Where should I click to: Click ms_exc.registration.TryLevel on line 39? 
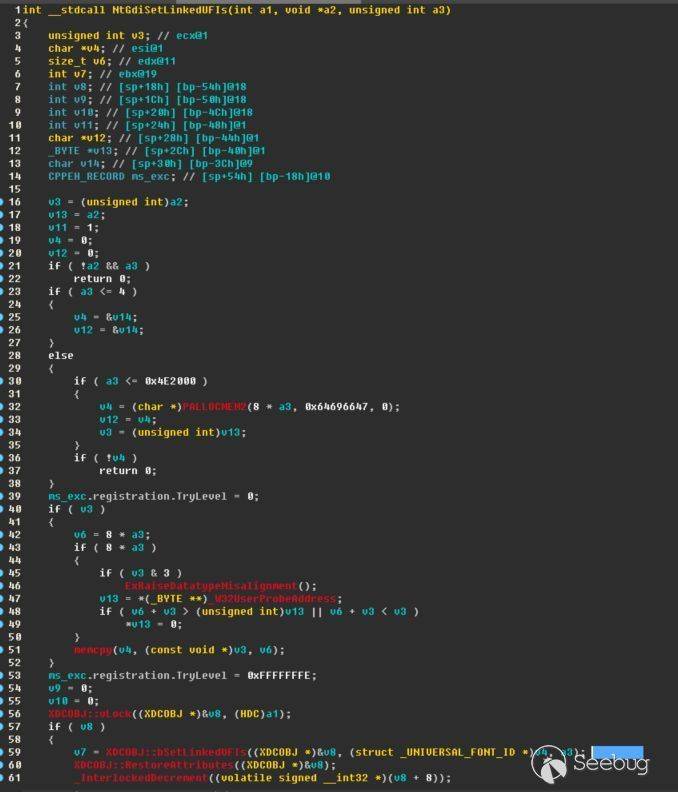(137, 496)
